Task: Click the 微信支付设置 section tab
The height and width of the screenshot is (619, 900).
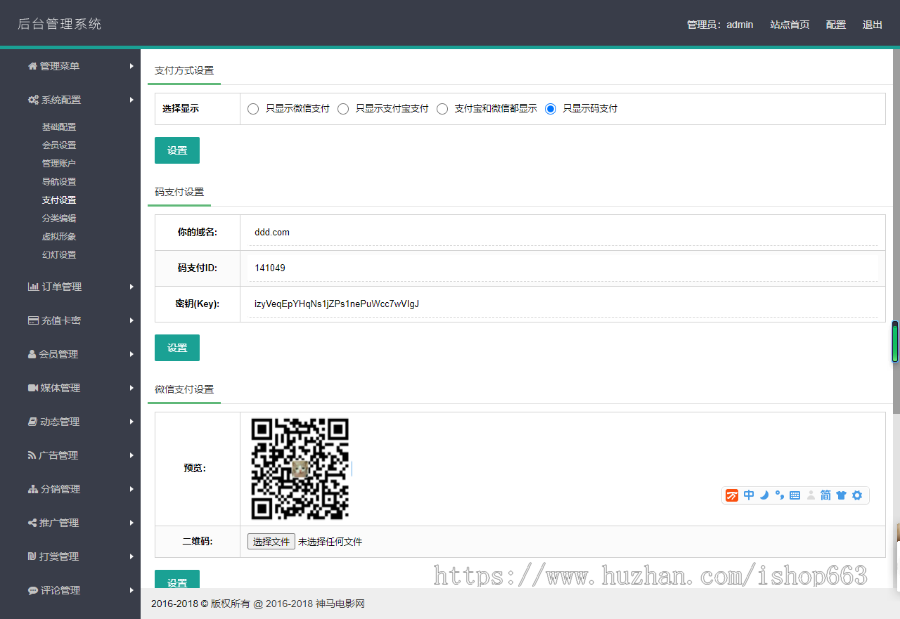Action: tap(184, 390)
